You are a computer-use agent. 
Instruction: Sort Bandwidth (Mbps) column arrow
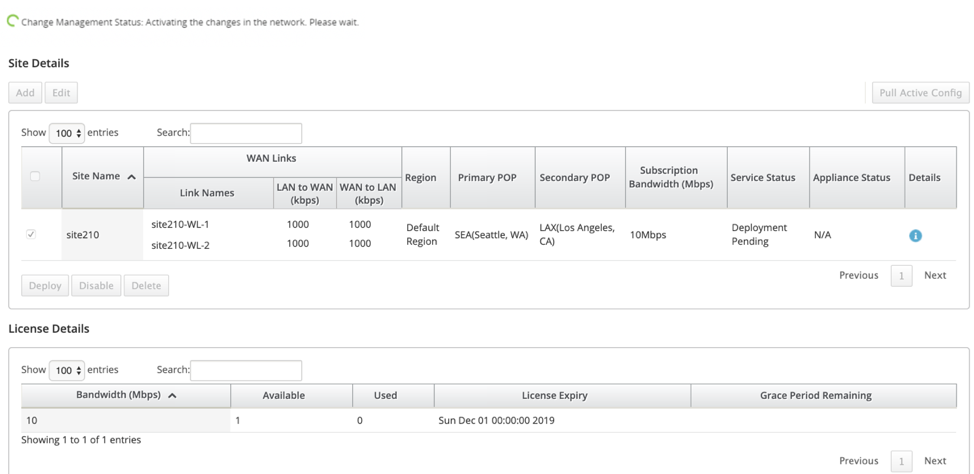172,395
